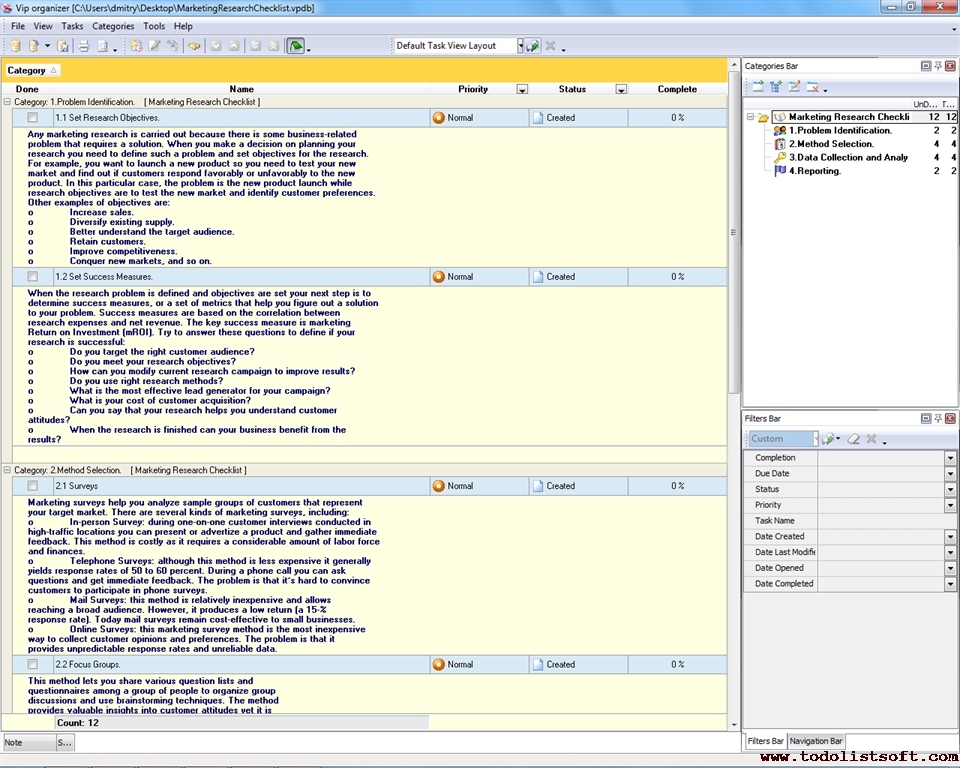Mark 2.2 Focus Groups task as done
Screen dimensions: 960x768
click(32, 664)
